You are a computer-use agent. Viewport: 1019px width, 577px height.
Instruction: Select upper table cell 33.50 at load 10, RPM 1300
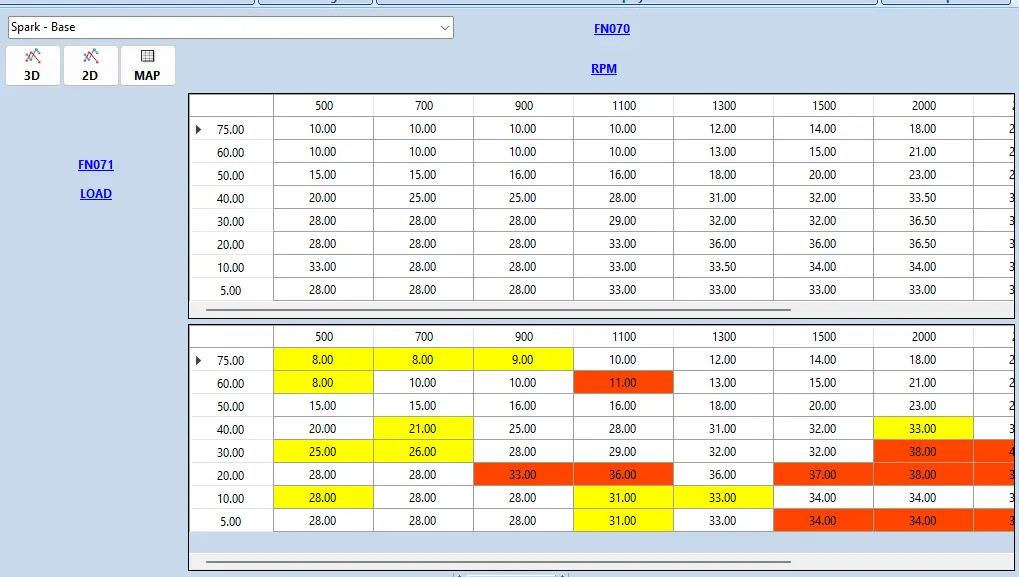click(723, 267)
